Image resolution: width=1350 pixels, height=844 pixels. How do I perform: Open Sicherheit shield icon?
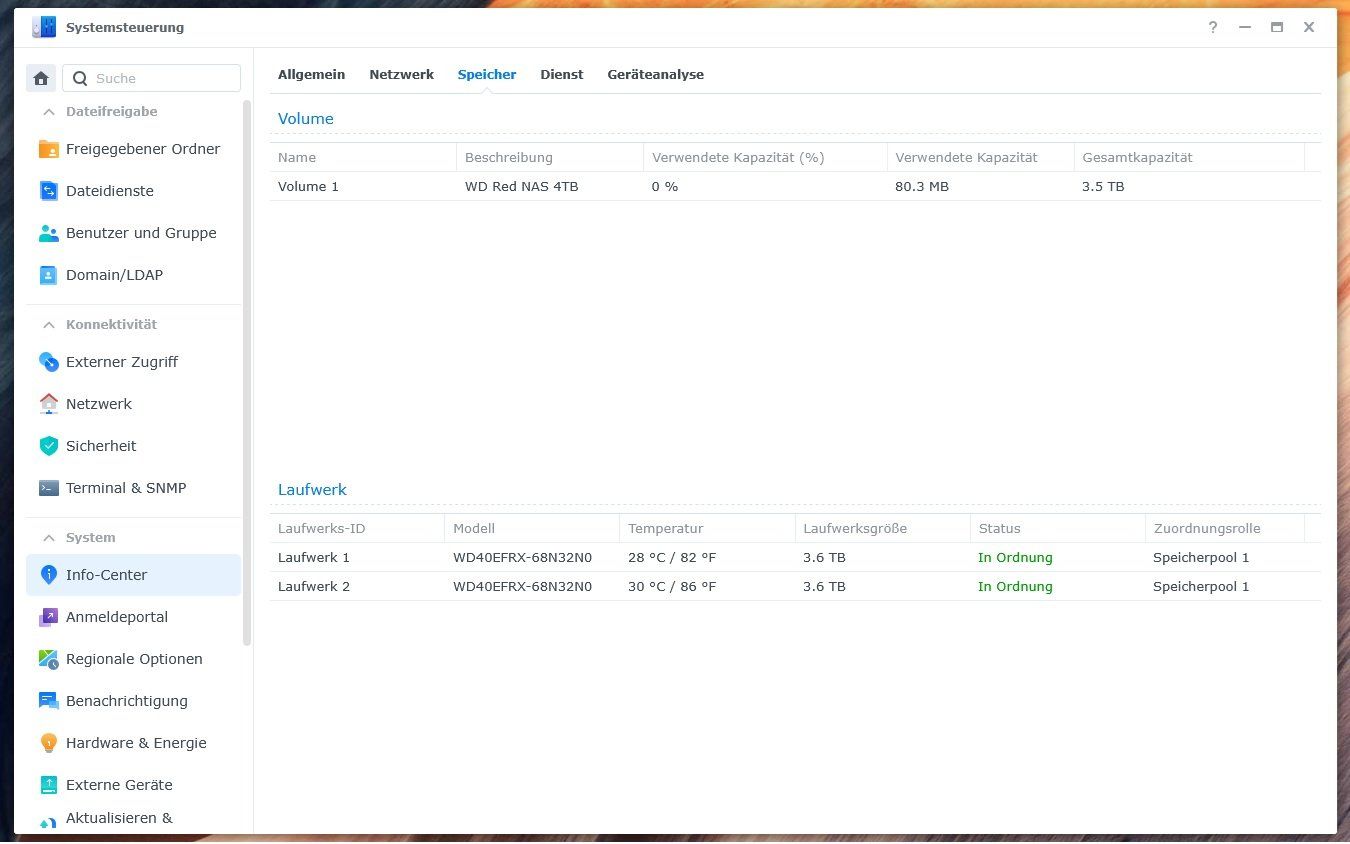click(48, 446)
